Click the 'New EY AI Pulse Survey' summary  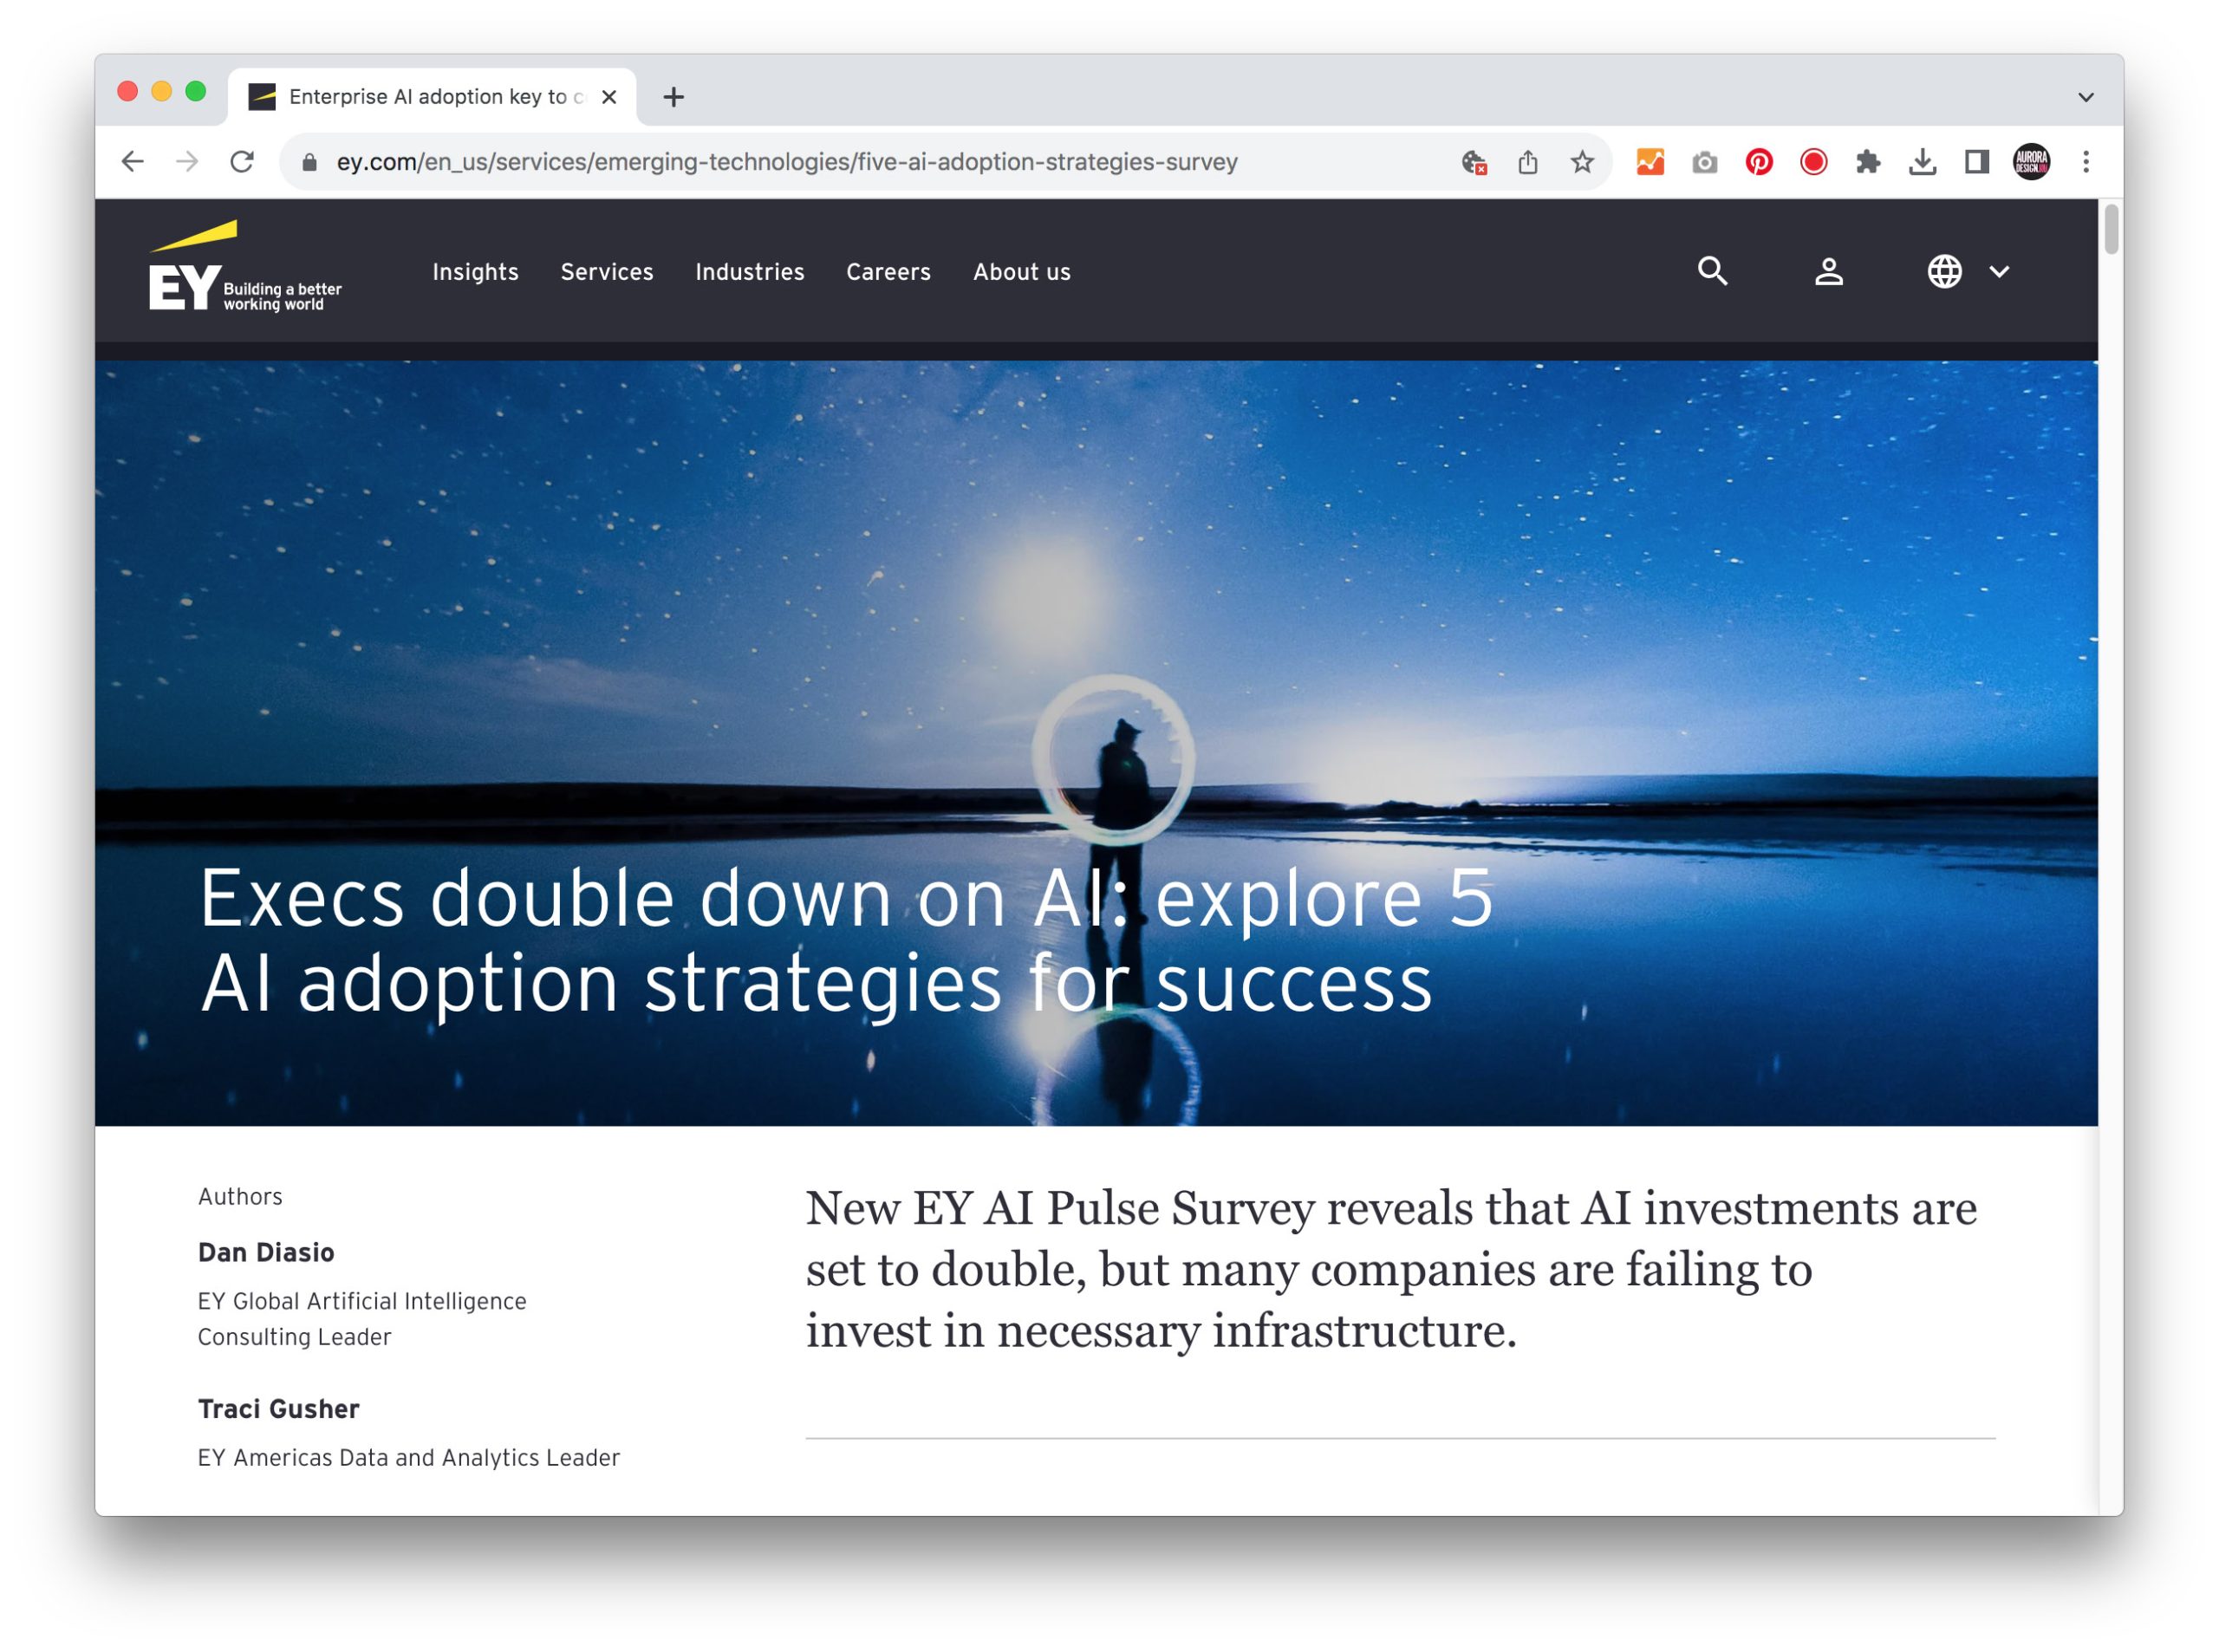(x=1391, y=1269)
